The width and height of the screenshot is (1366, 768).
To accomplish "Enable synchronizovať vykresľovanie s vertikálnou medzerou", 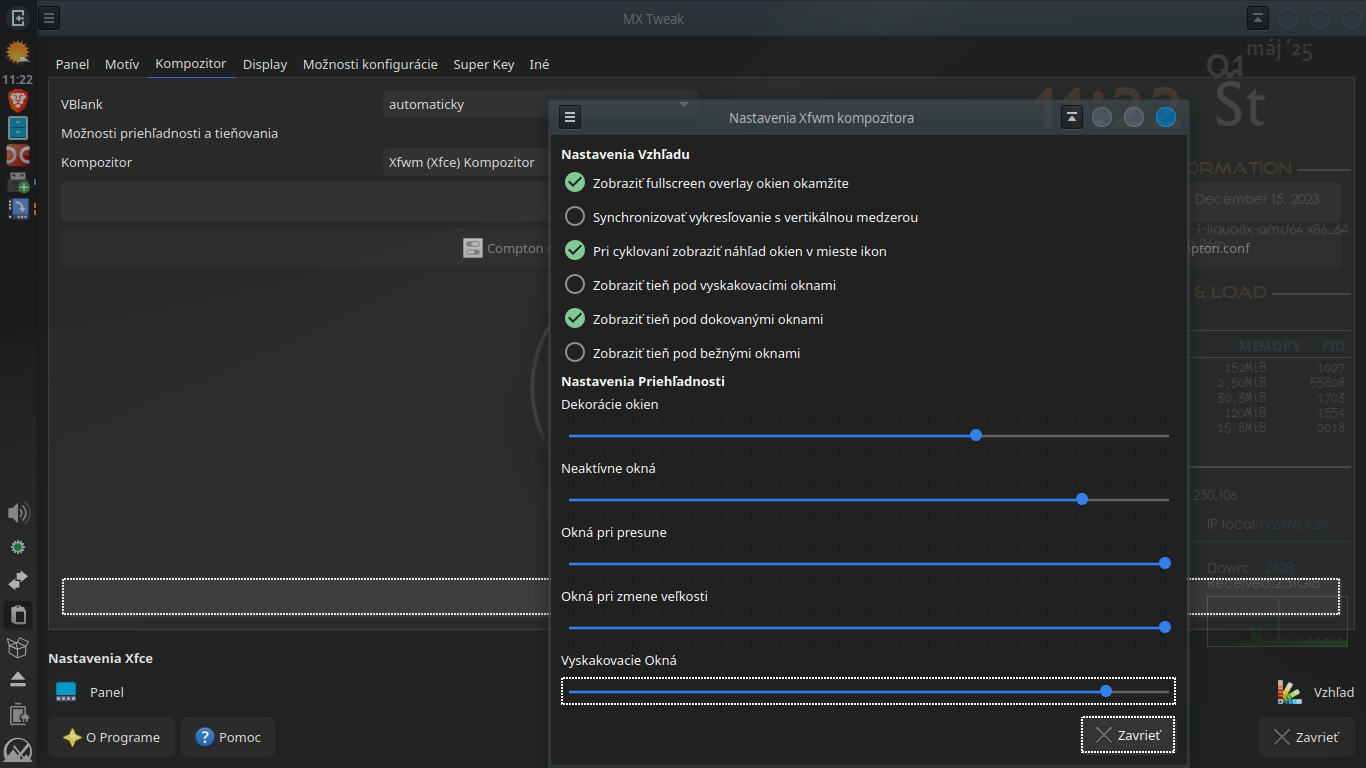I will [x=575, y=217].
